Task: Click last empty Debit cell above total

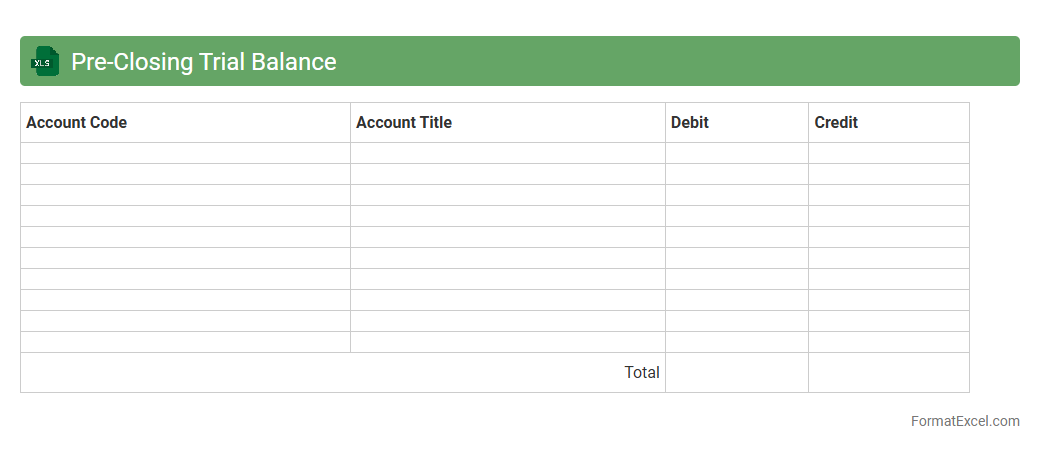Action: click(736, 342)
